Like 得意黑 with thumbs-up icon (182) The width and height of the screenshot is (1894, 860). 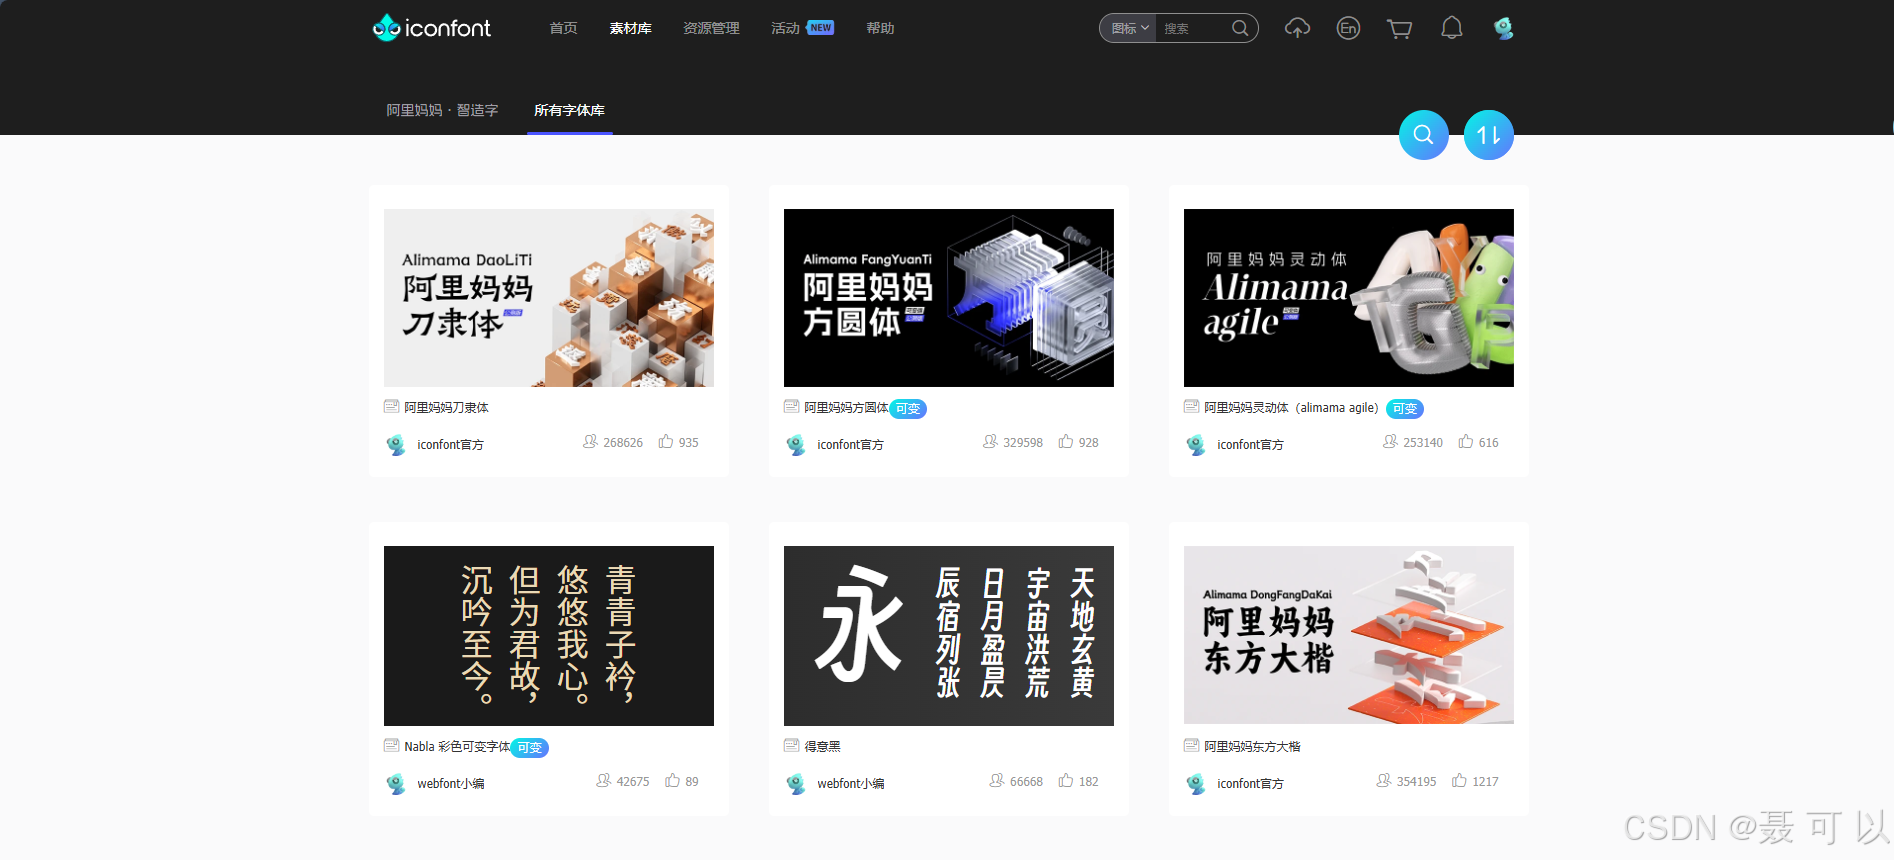coord(1065,780)
